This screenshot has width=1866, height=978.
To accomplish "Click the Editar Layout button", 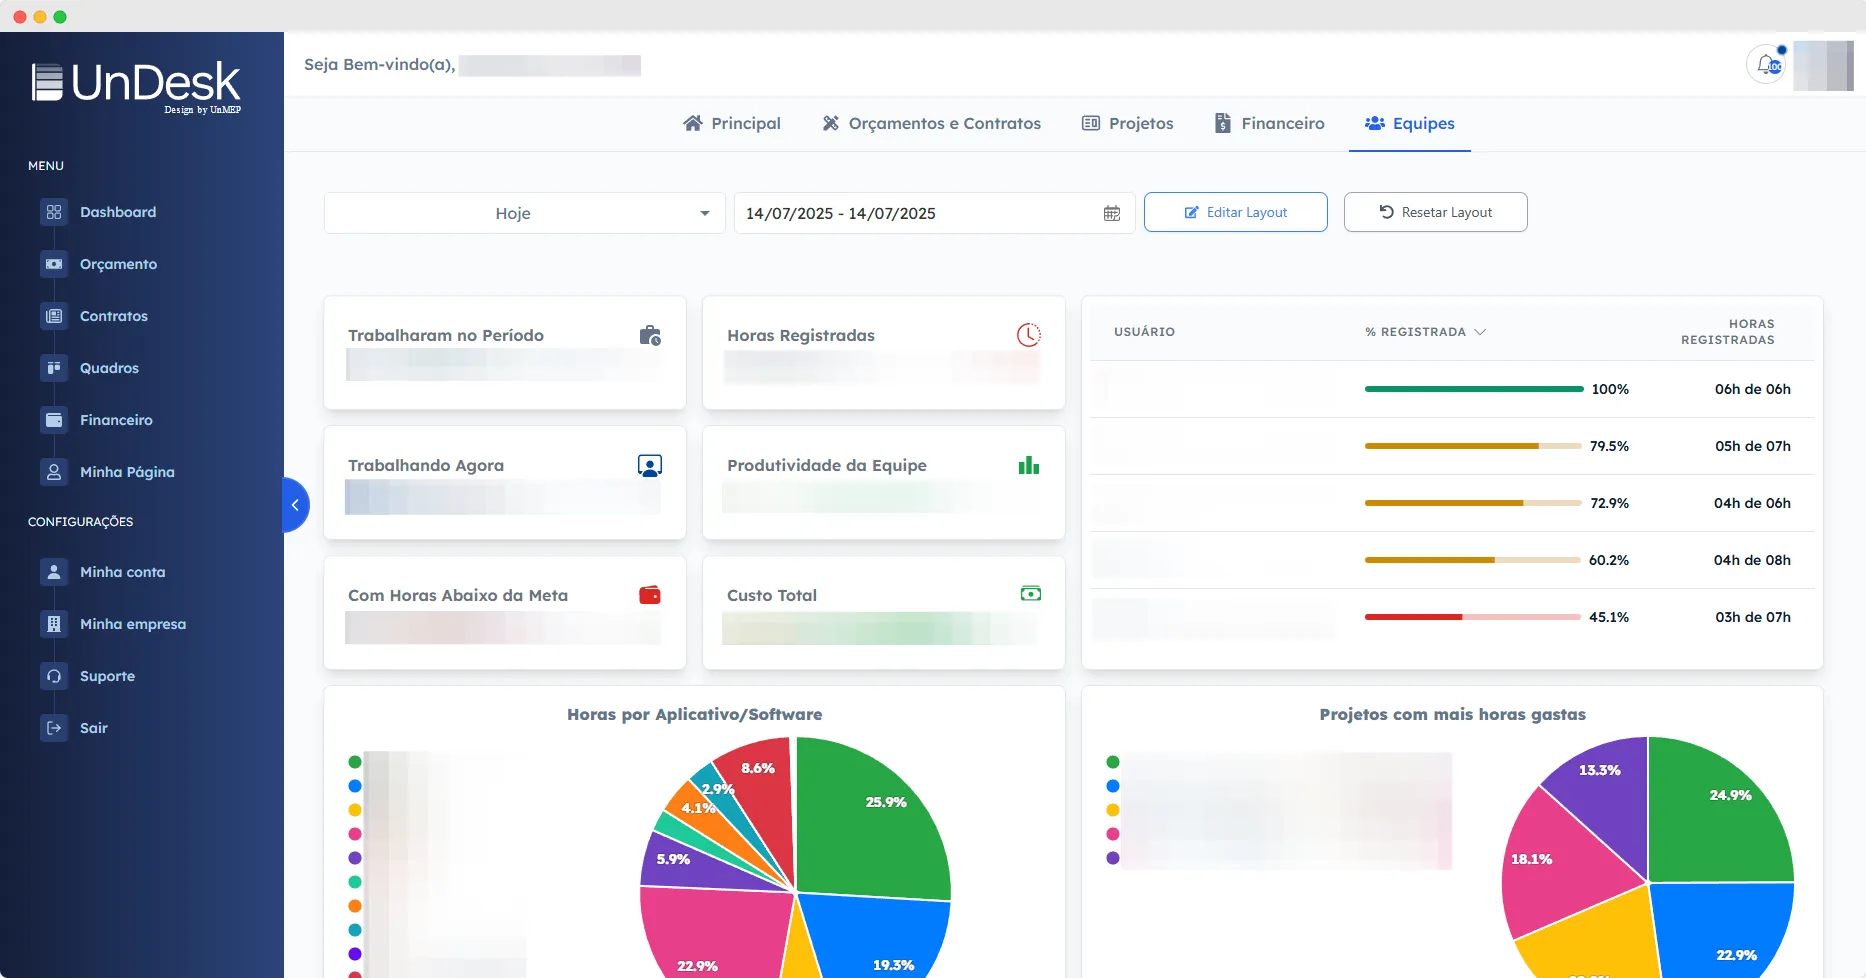I will pos(1235,212).
